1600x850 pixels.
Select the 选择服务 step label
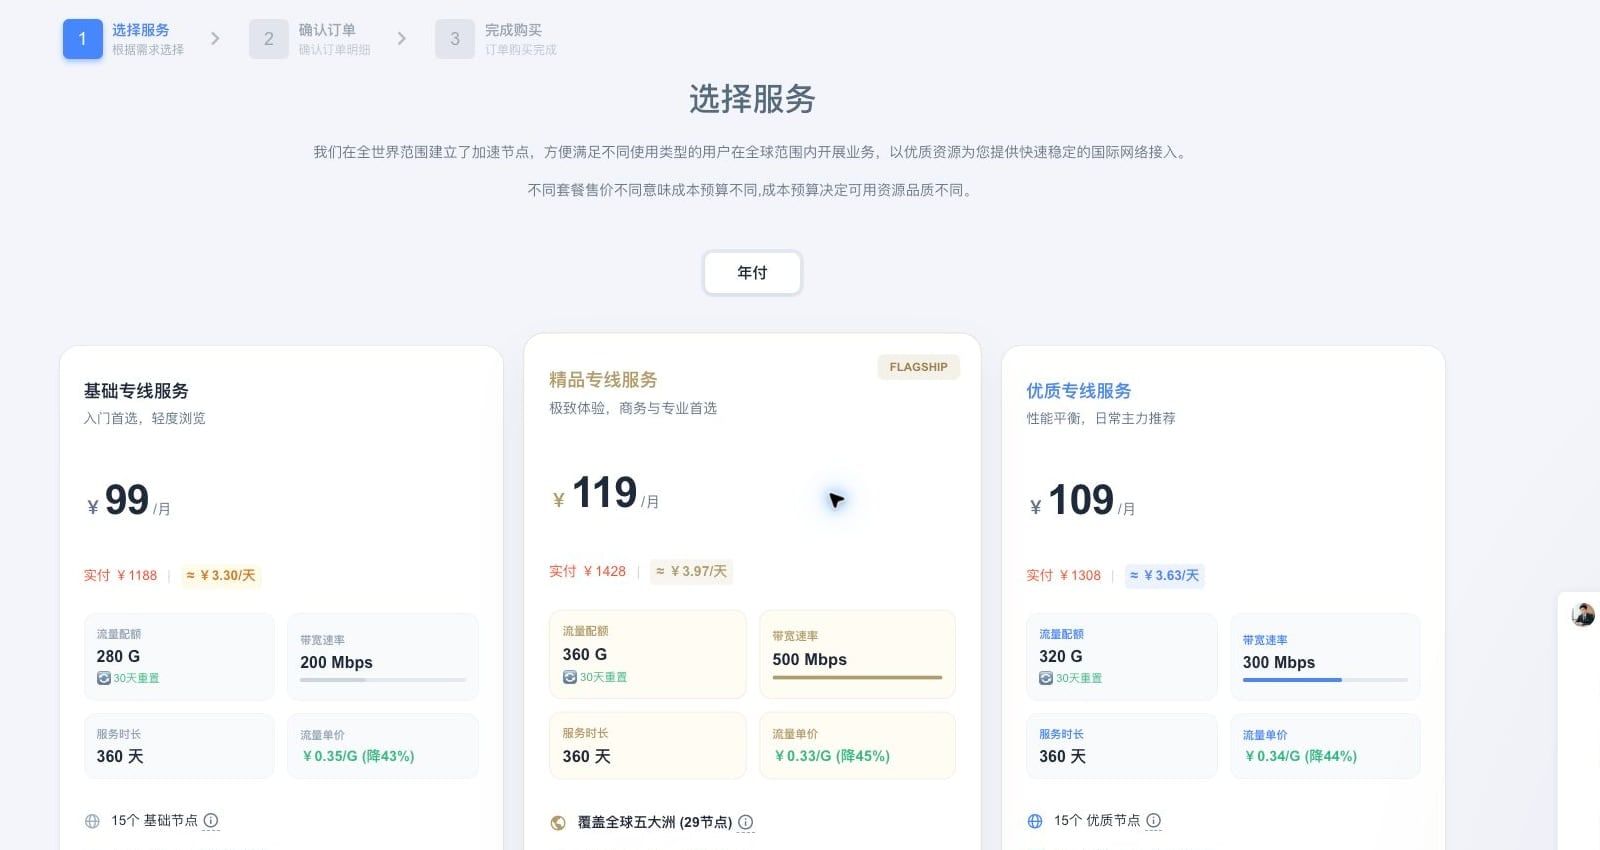(140, 30)
